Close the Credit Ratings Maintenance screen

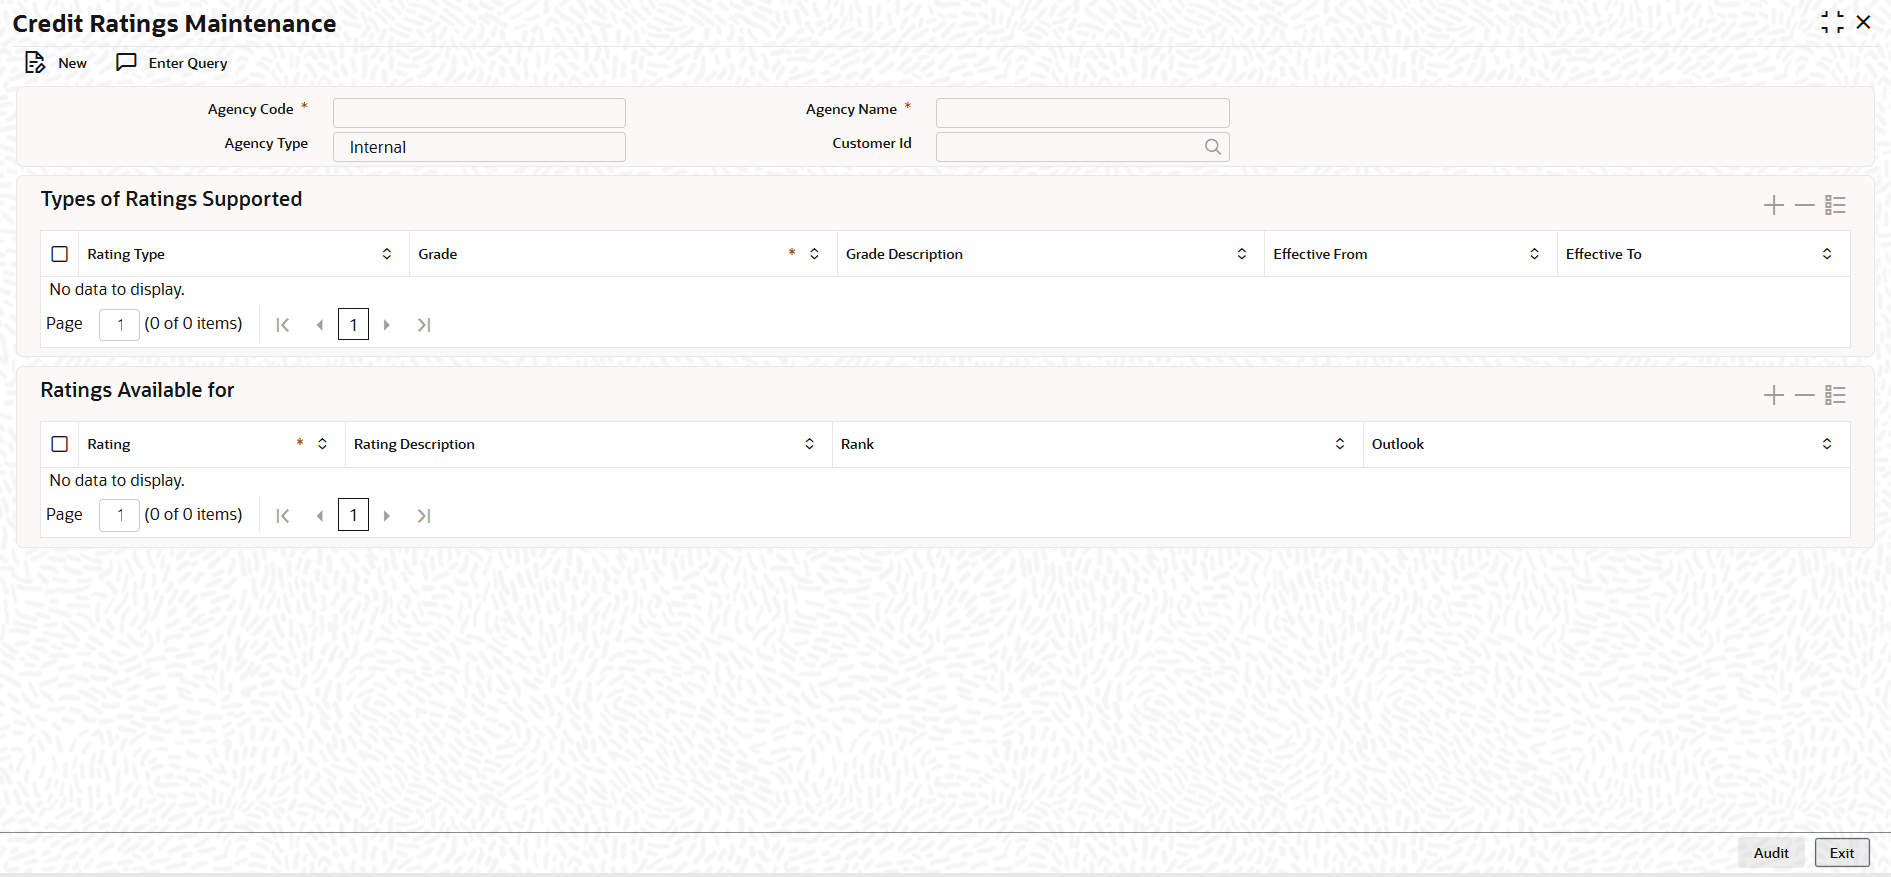point(1863,22)
